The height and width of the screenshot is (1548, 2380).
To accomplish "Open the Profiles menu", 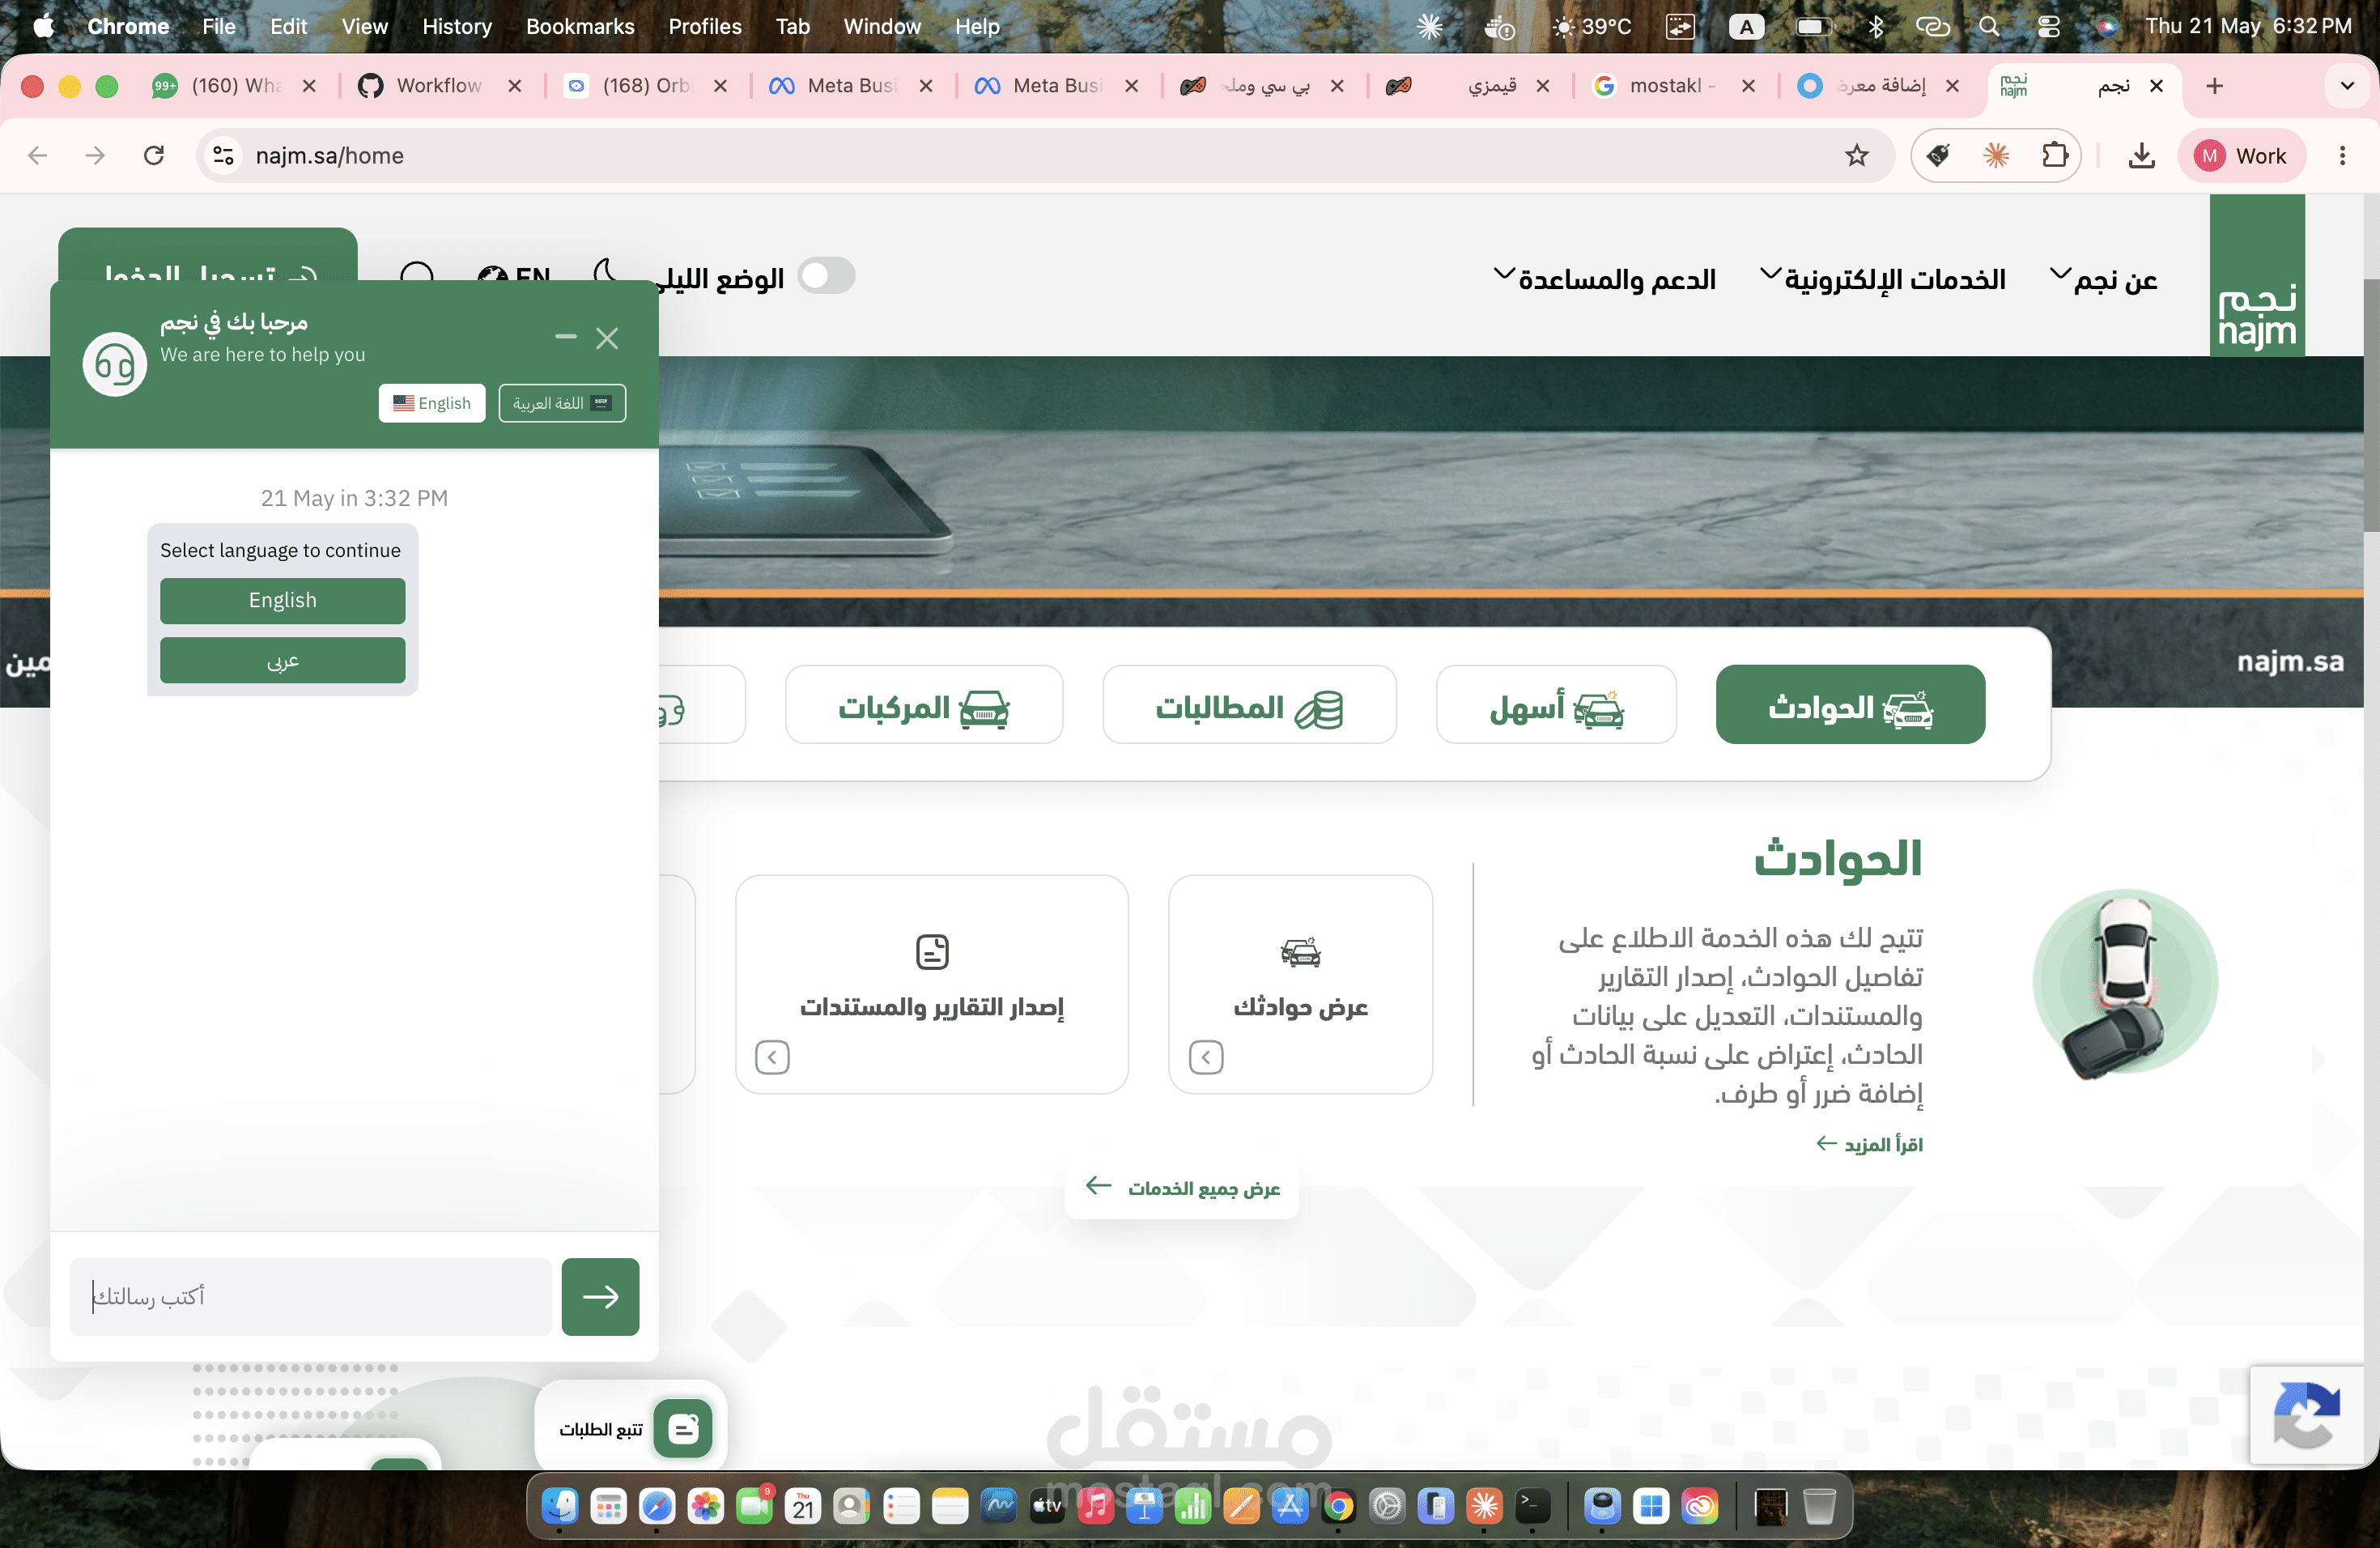I will point(705,26).
